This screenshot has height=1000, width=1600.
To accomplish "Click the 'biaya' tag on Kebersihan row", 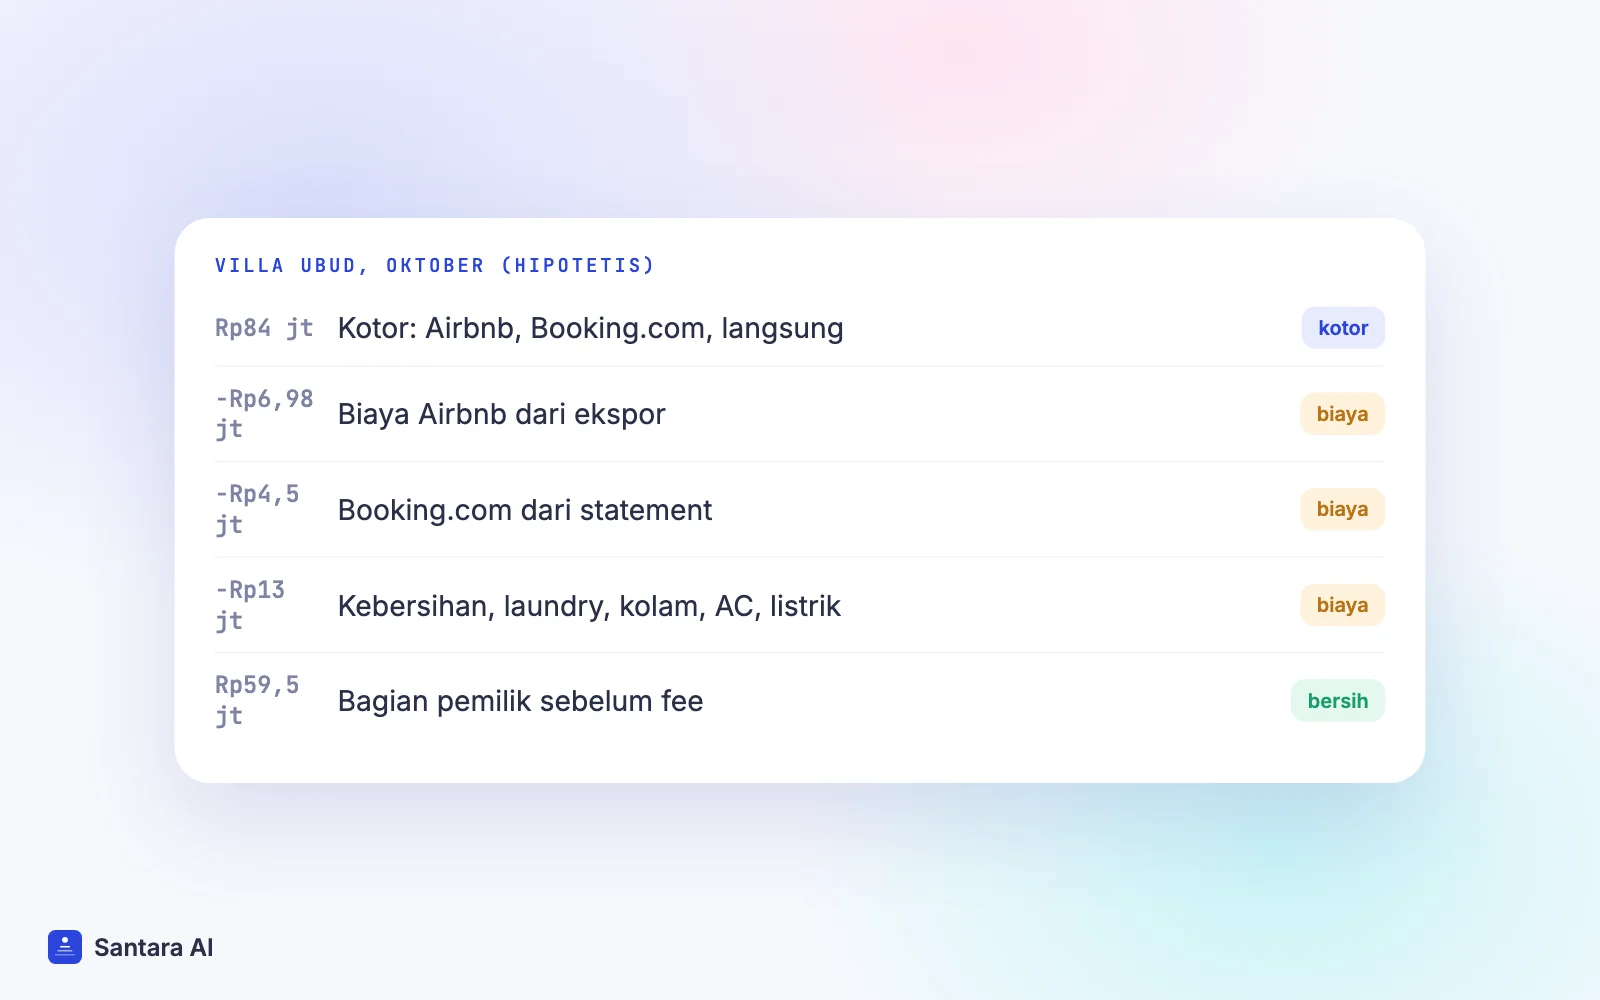I will click(x=1342, y=605).
